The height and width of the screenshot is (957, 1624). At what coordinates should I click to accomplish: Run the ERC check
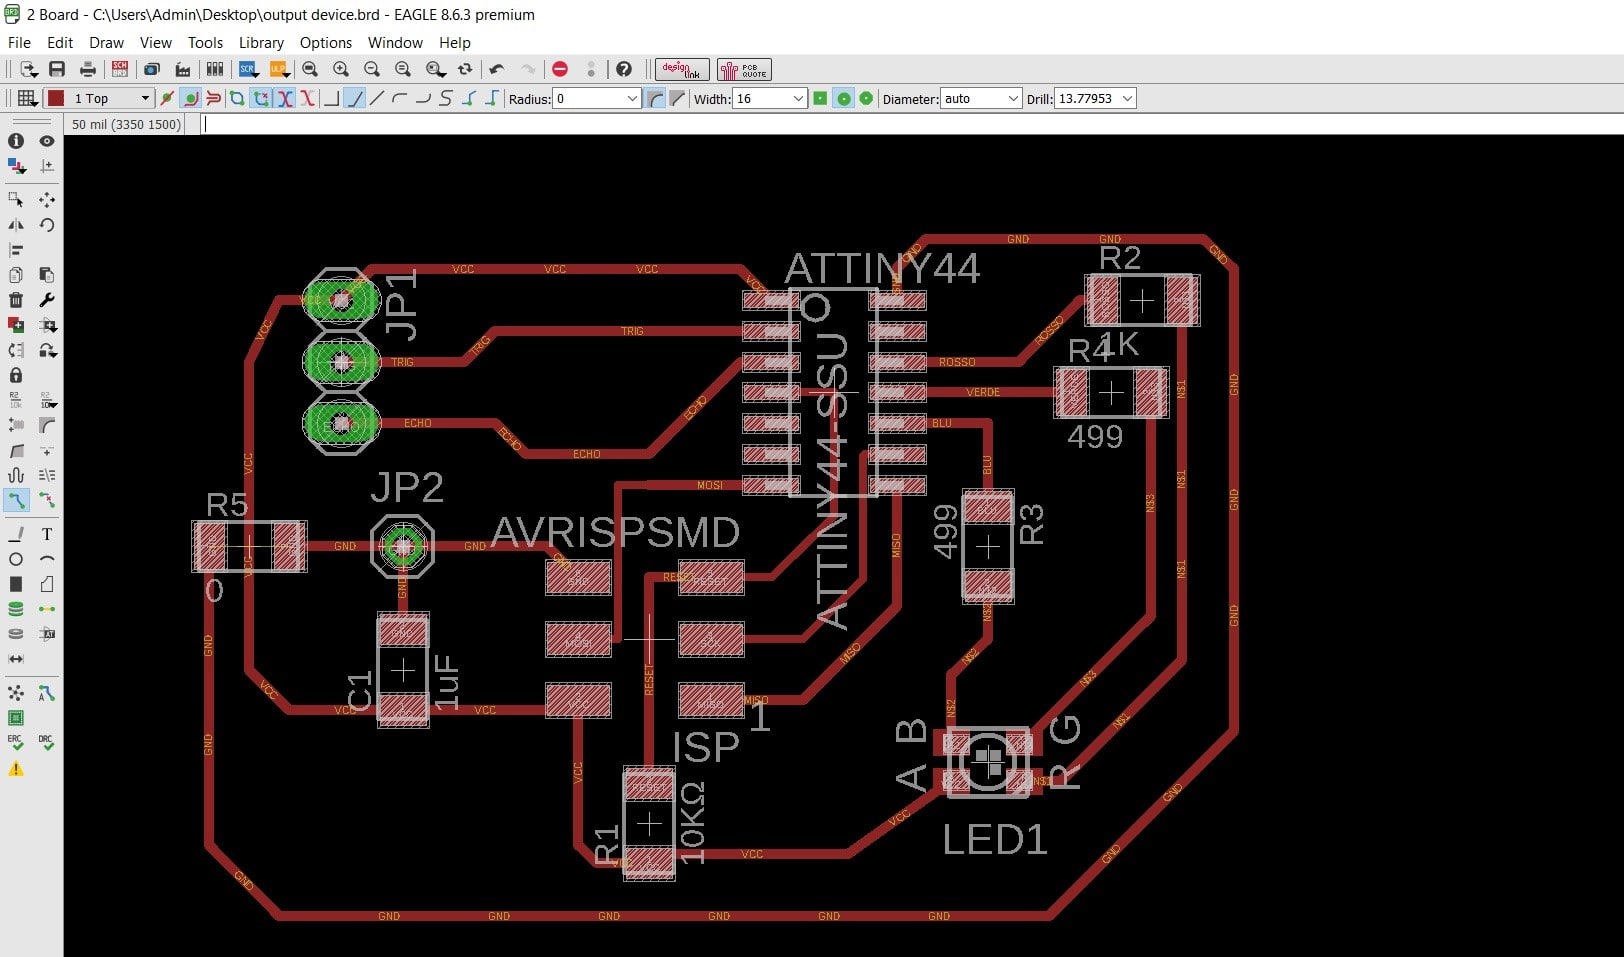point(16,743)
